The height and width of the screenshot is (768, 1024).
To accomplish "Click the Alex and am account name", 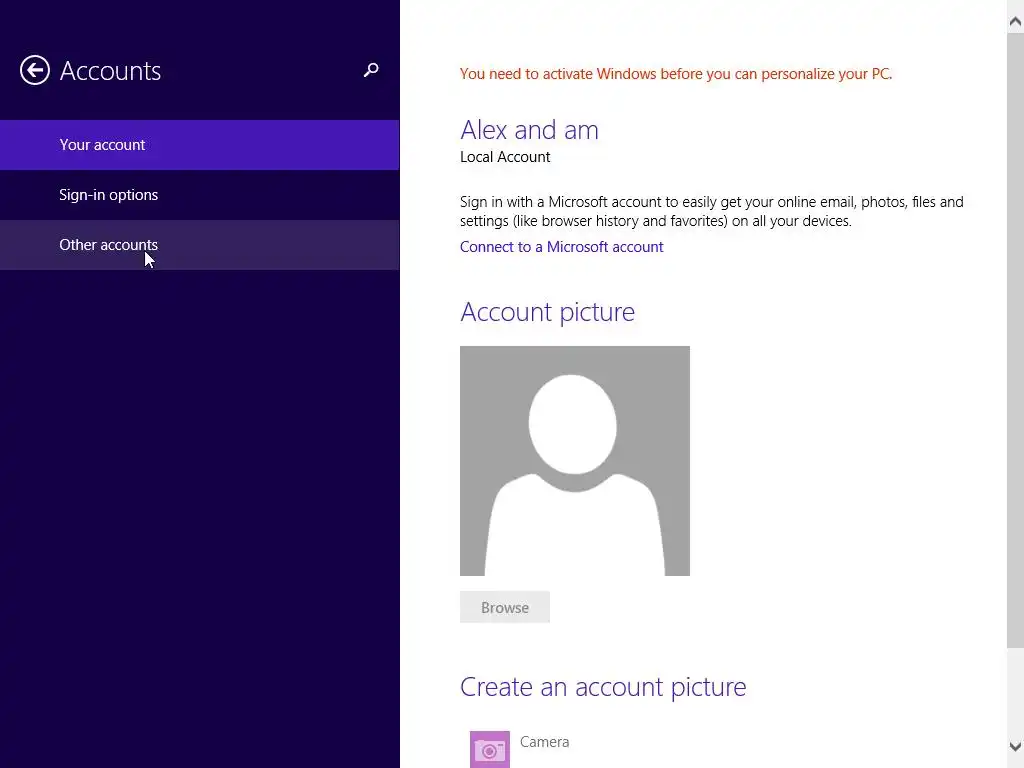I will tap(529, 130).
